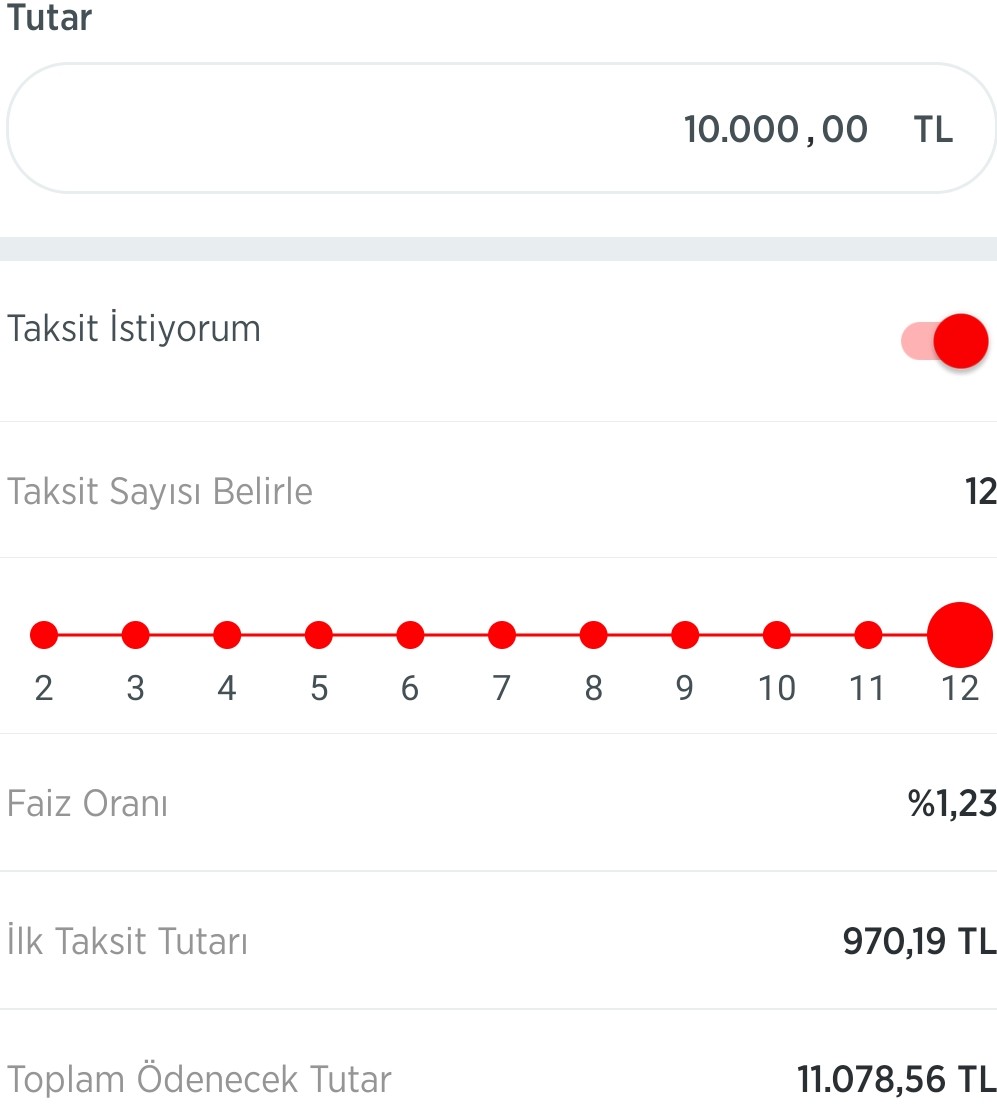This screenshot has width=997, height=1109.
Task: Select 8 installments on the slider
Action: 593,635
